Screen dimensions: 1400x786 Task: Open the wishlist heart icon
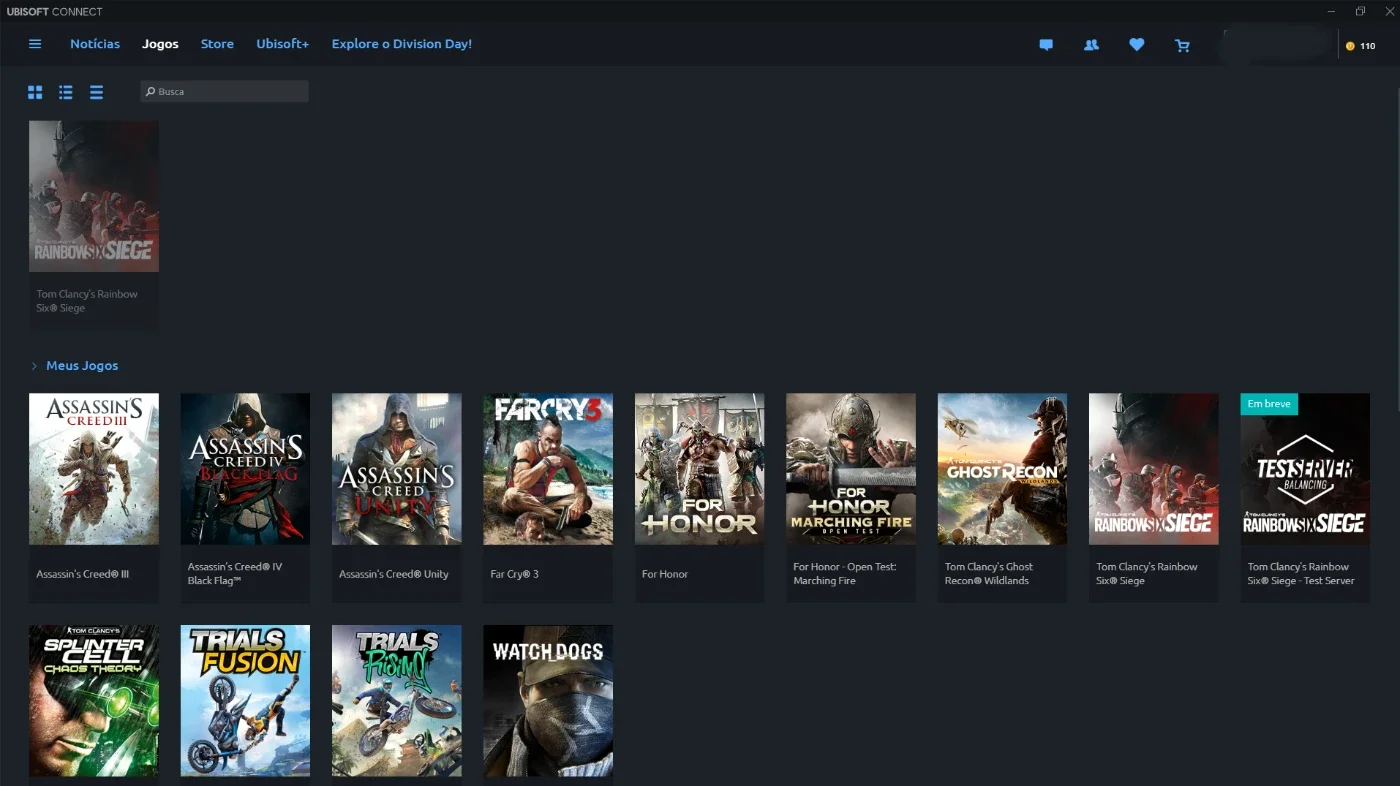point(1137,45)
